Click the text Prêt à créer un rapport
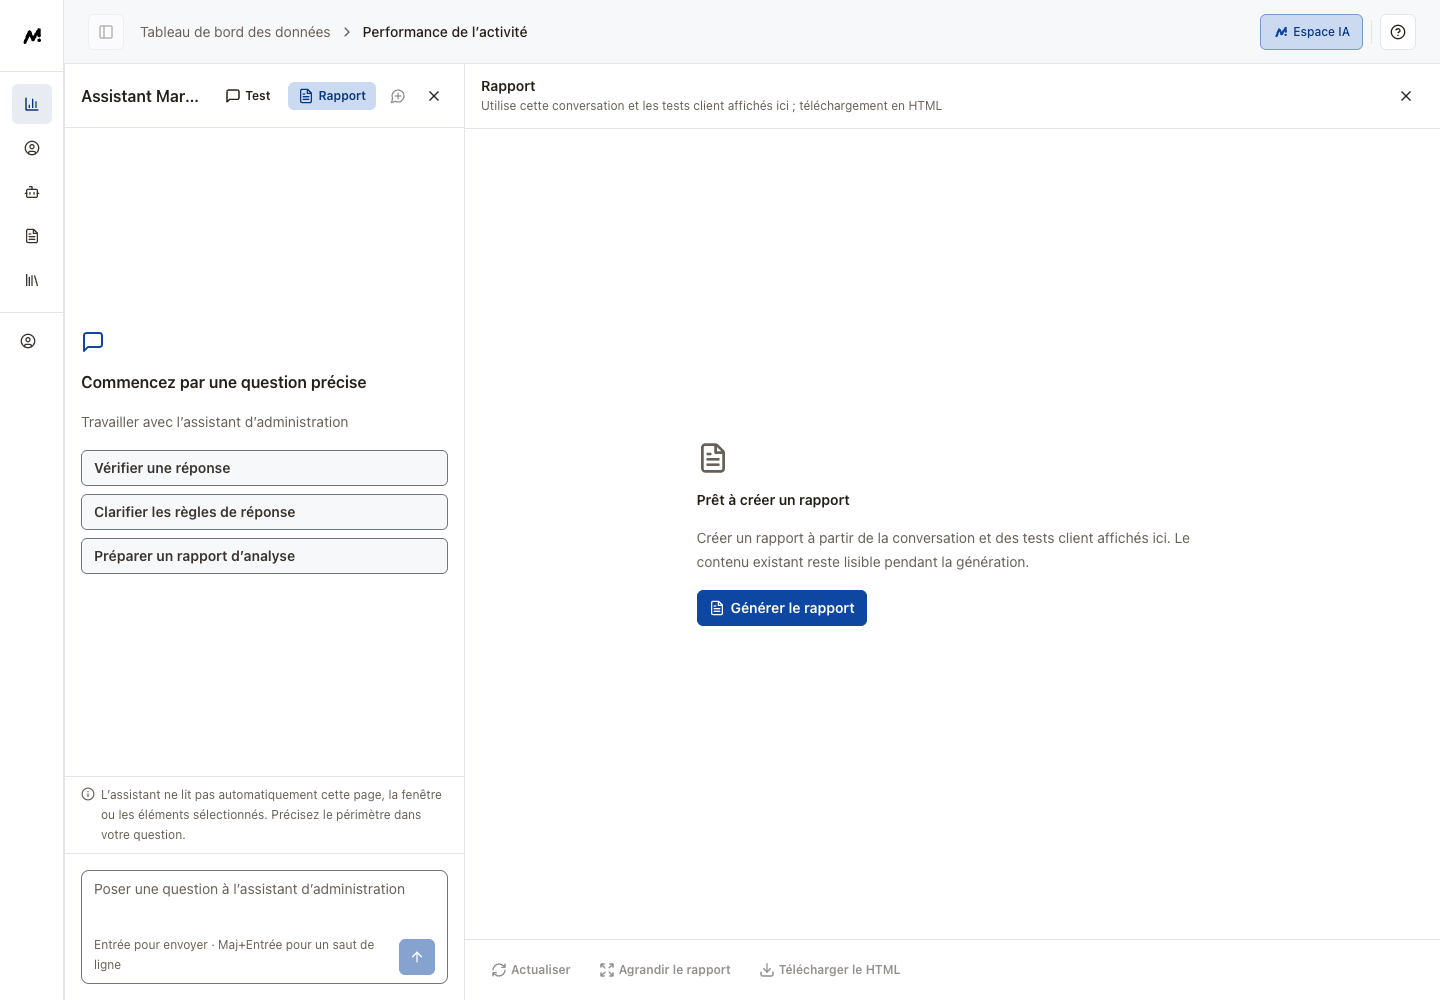This screenshot has height=1000, width=1440. coord(773,500)
